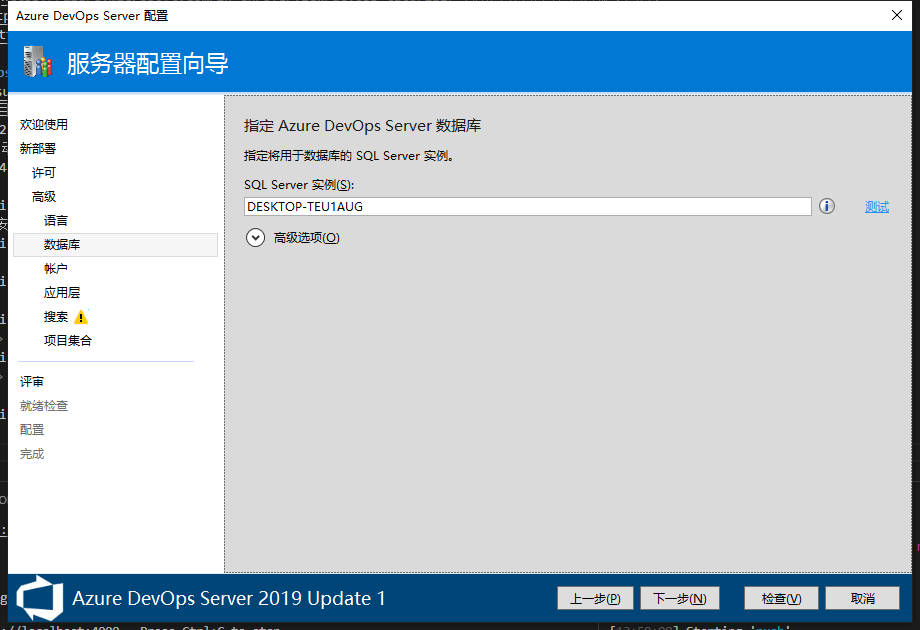Open the 许可 step
The width and height of the screenshot is (920, 630).
(44, 173)
